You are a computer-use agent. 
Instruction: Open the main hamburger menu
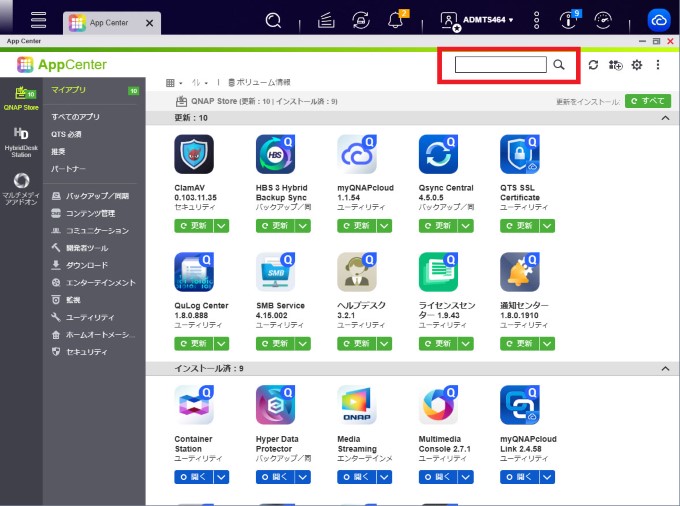point(38,20)
